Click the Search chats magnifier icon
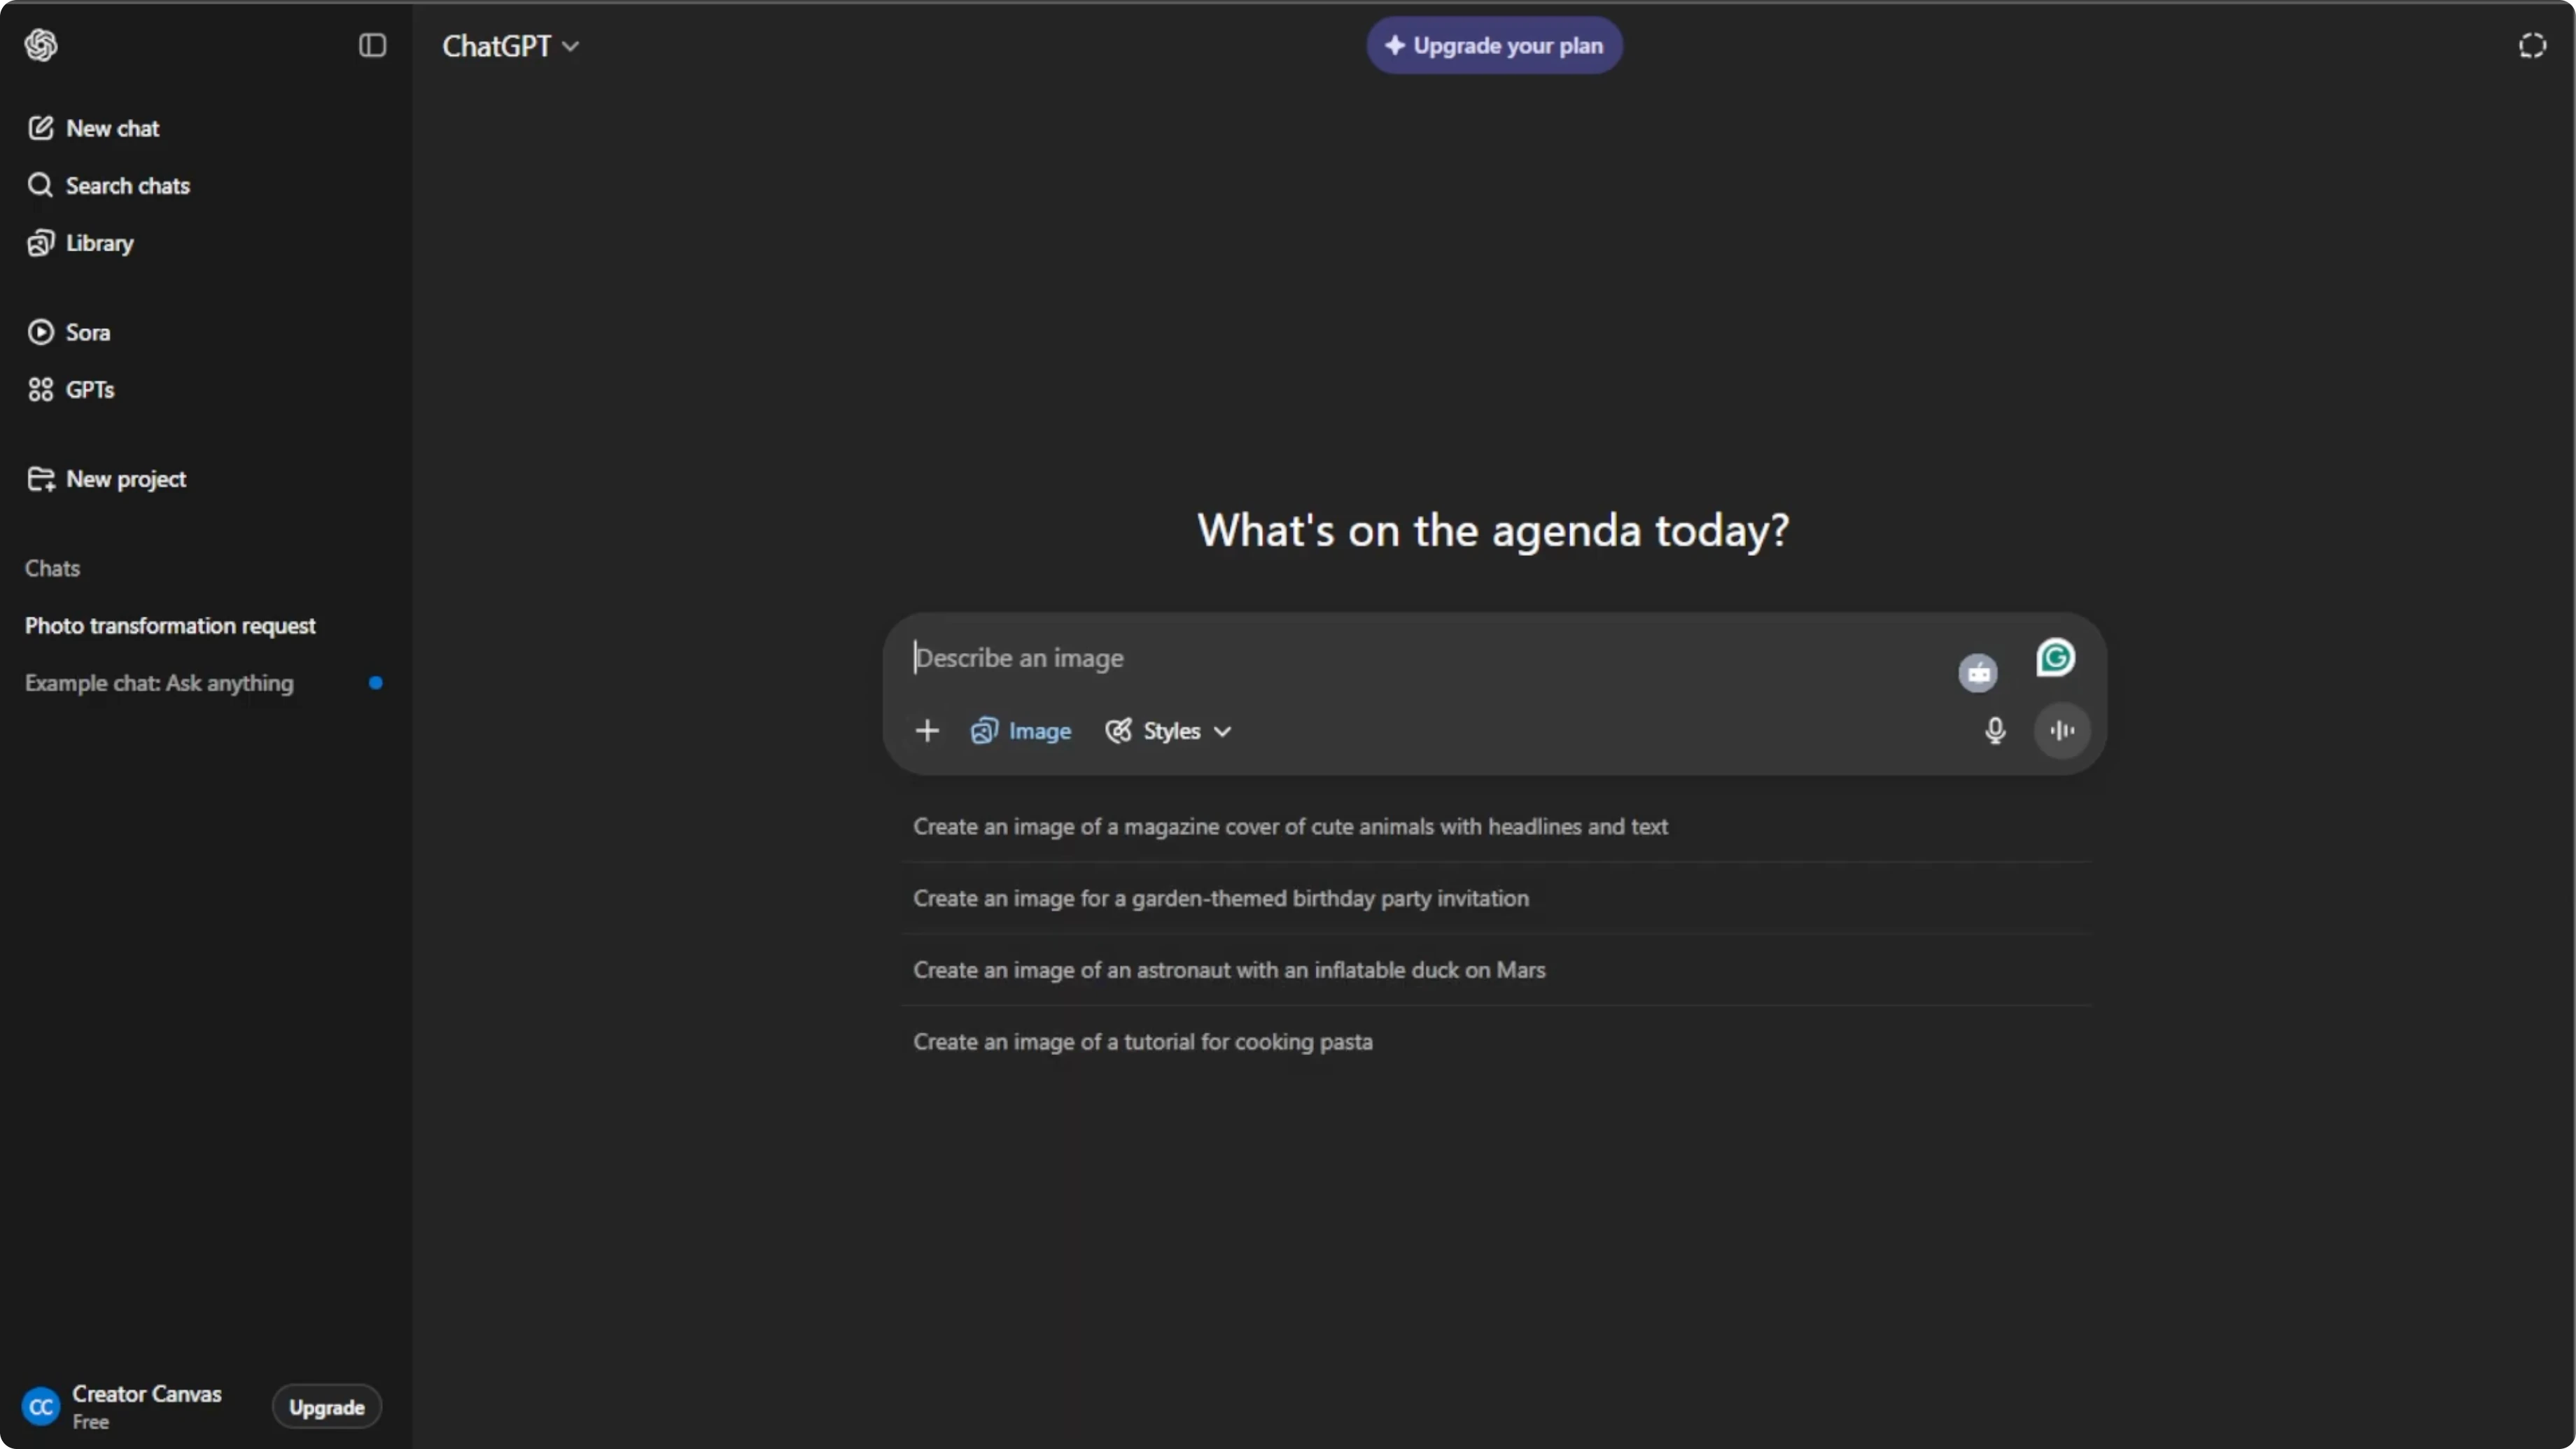The image size is (2576, 1449). click(40, 185)
